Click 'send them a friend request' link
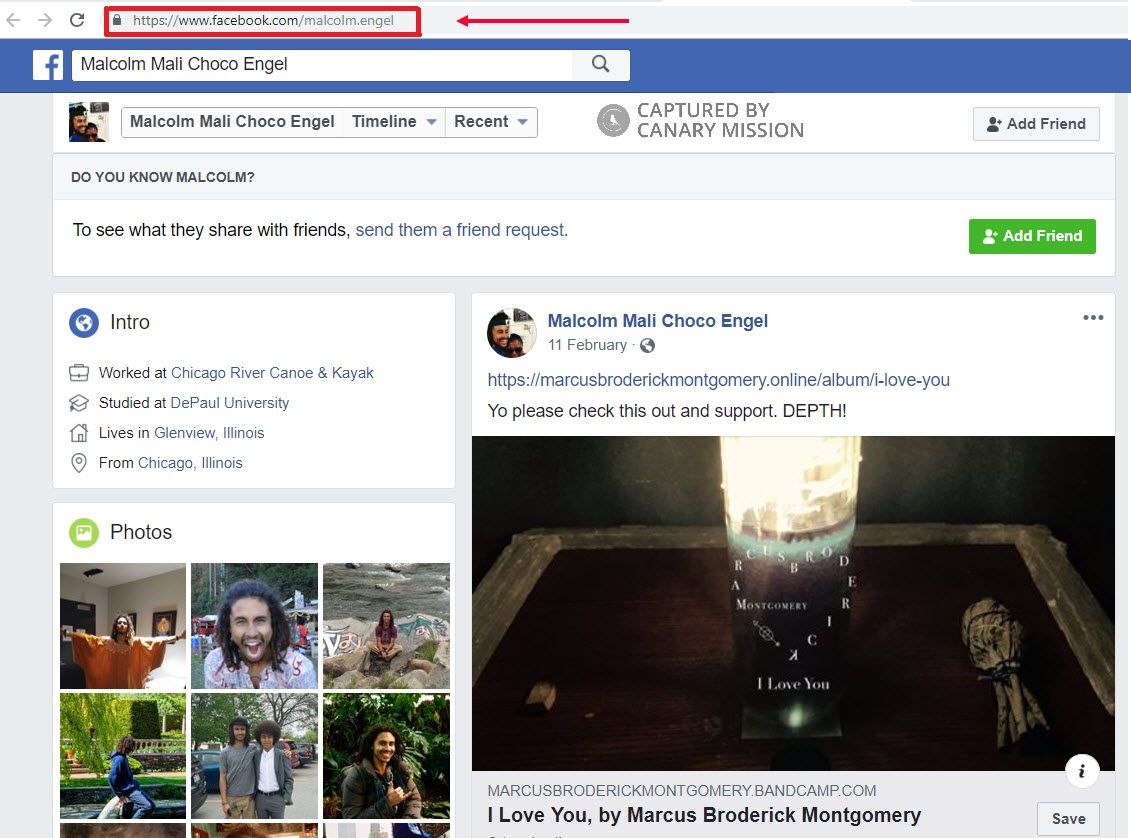Image resolution: width=1131 pixels, height=838 pixels. point(461,230)
